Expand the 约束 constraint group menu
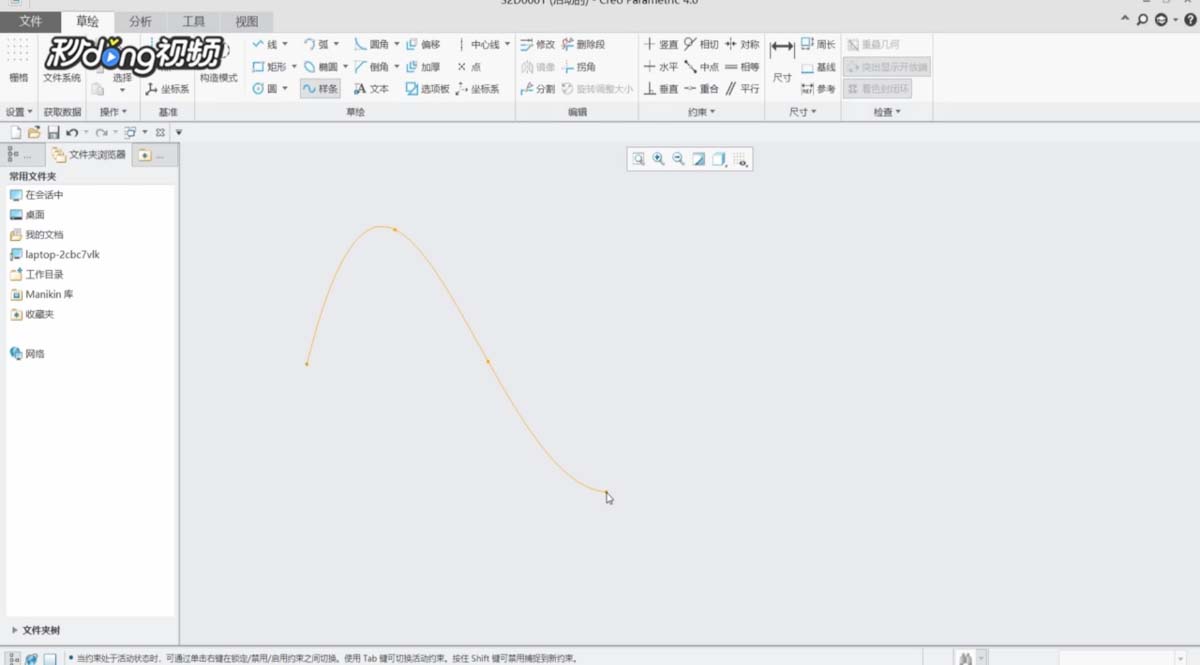 [x=701, y=112]
